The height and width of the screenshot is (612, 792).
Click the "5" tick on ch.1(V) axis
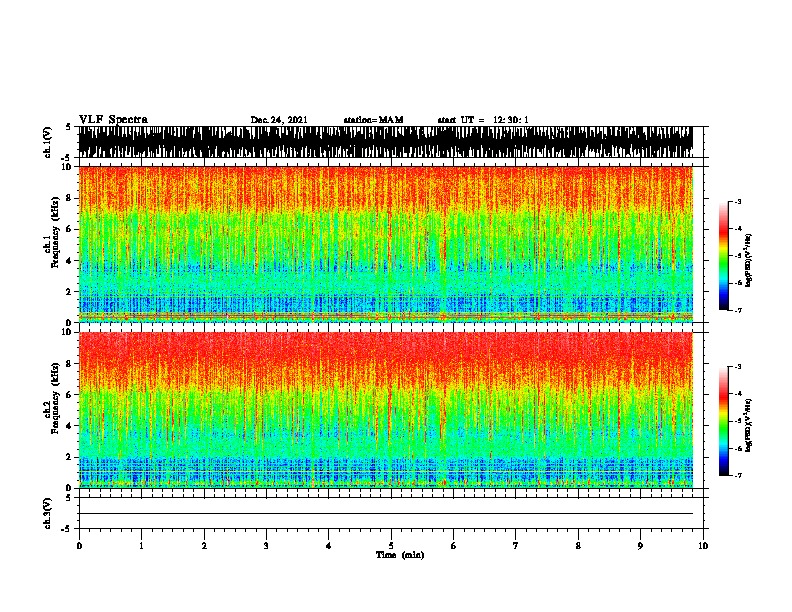click(69, 127)
